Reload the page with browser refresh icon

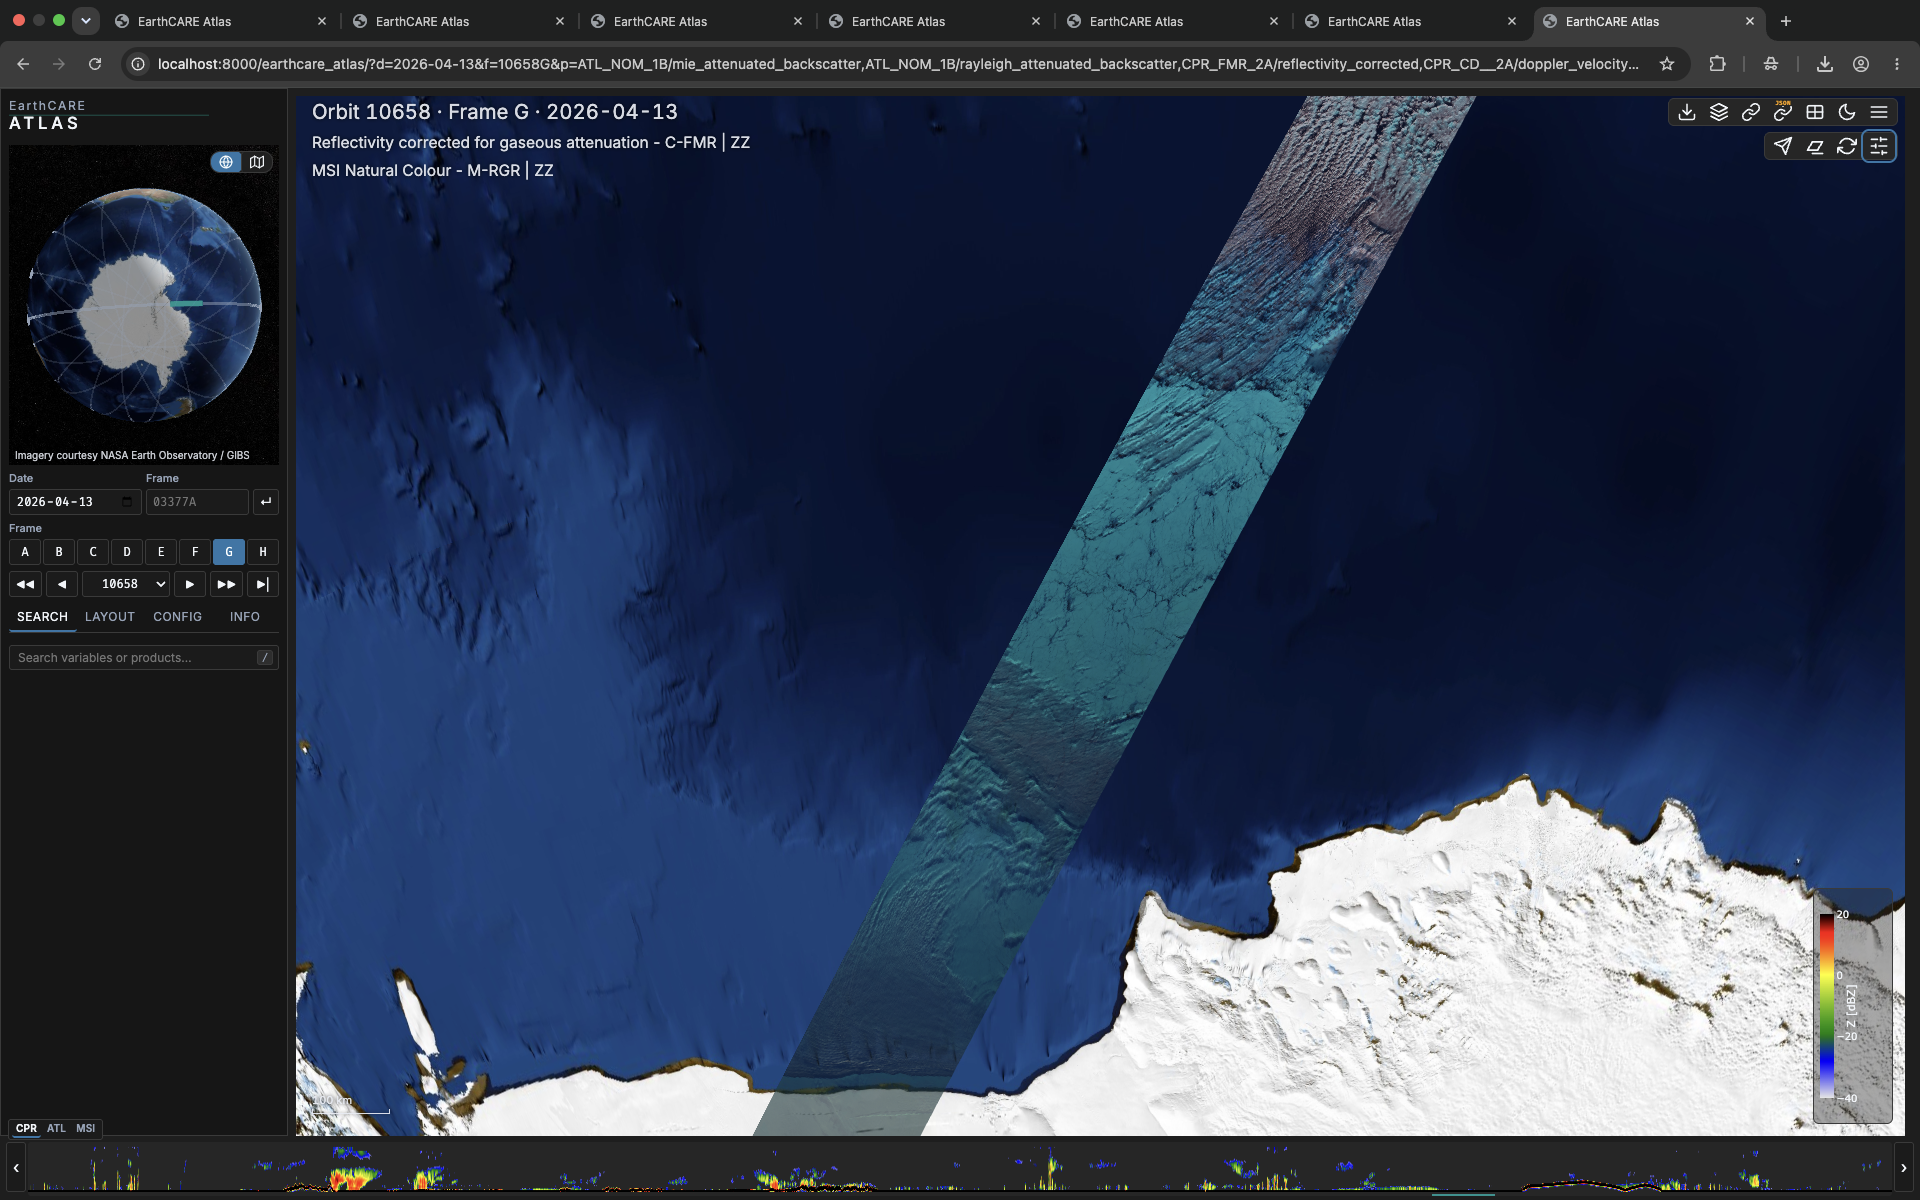95,64
